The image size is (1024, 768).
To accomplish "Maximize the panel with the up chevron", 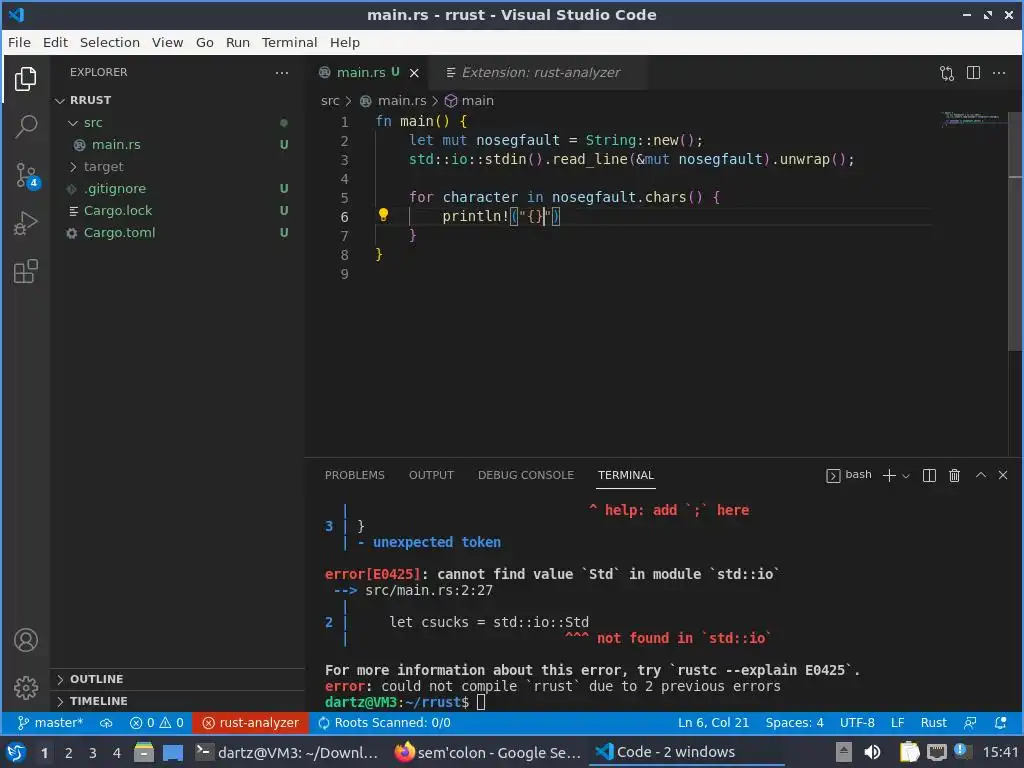I will click(980, 475).
